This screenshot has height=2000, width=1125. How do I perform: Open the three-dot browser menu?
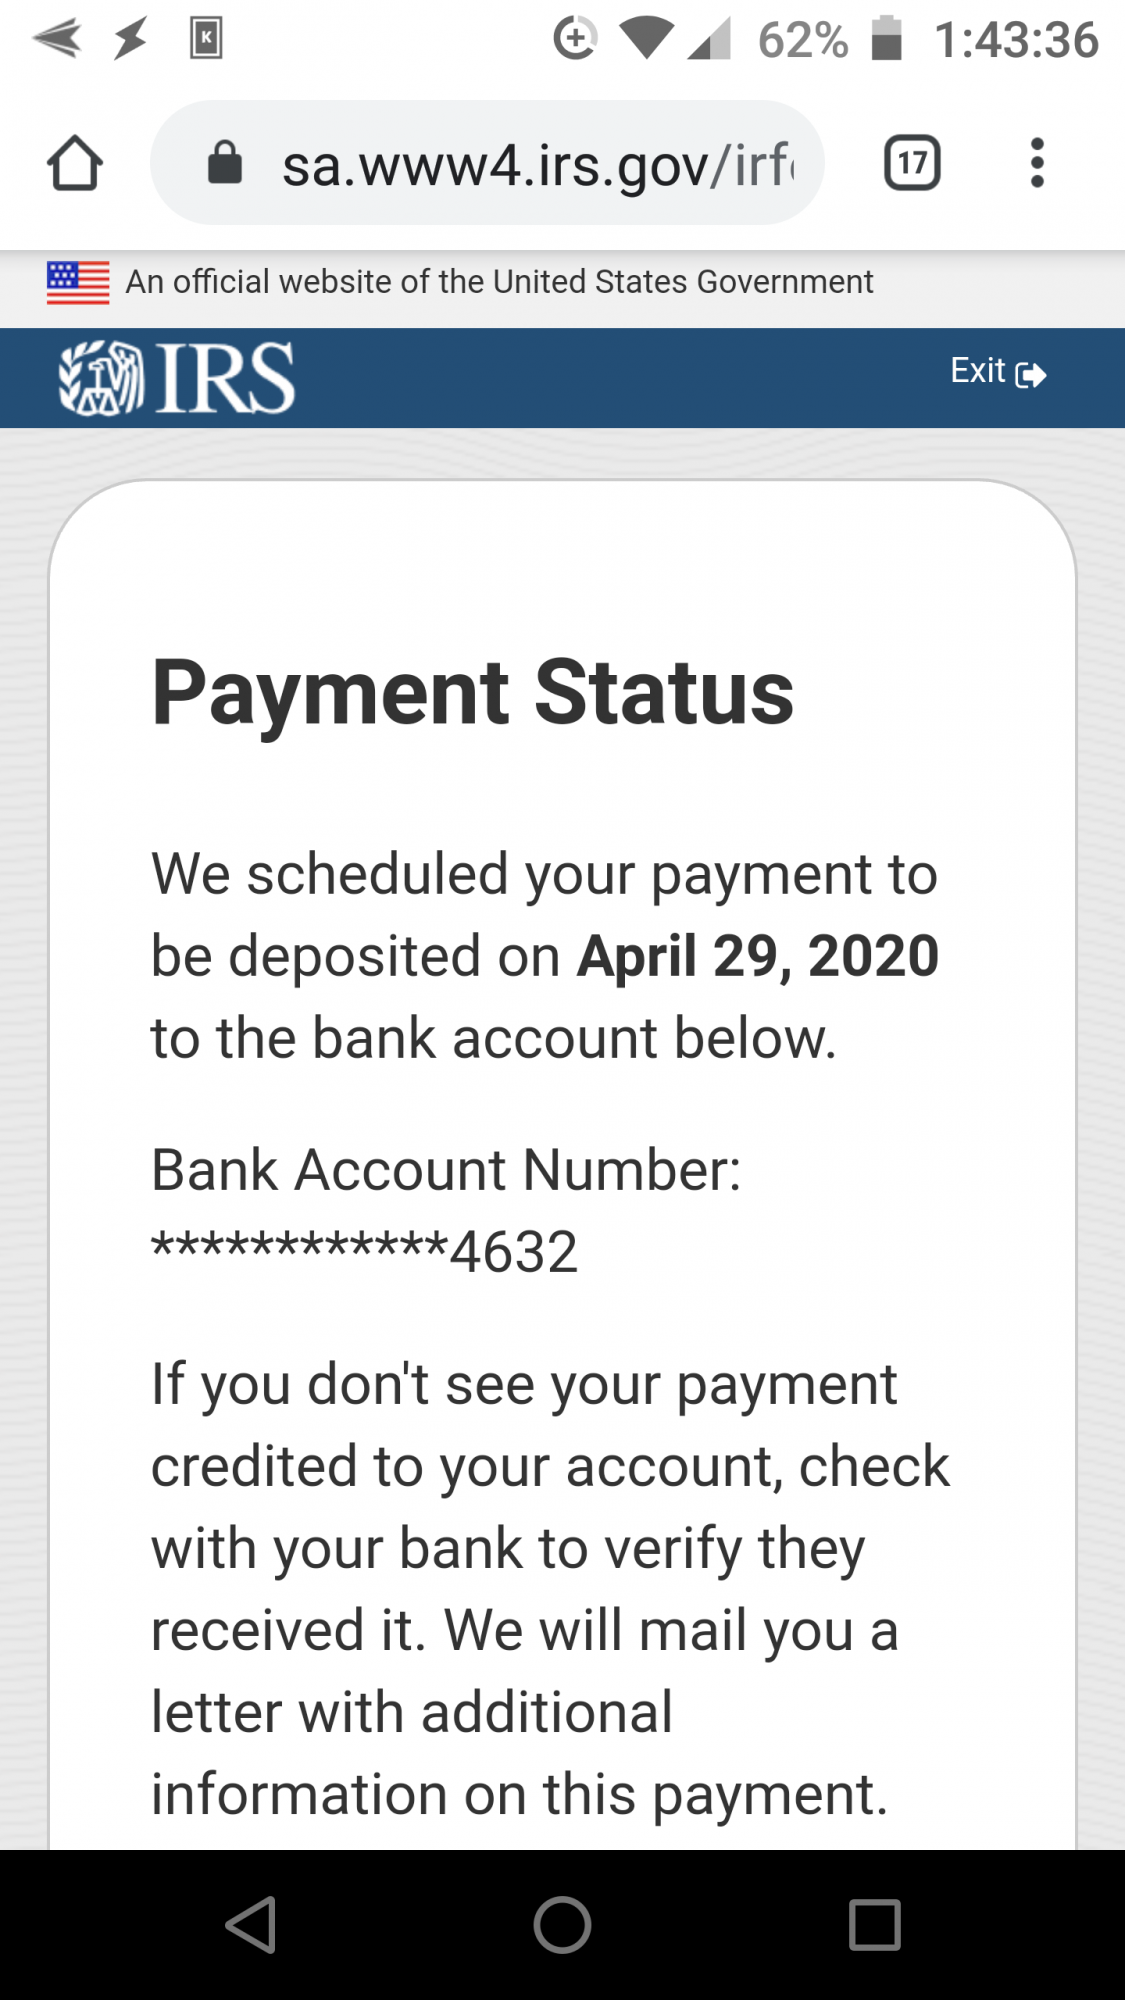point(1037,163)
